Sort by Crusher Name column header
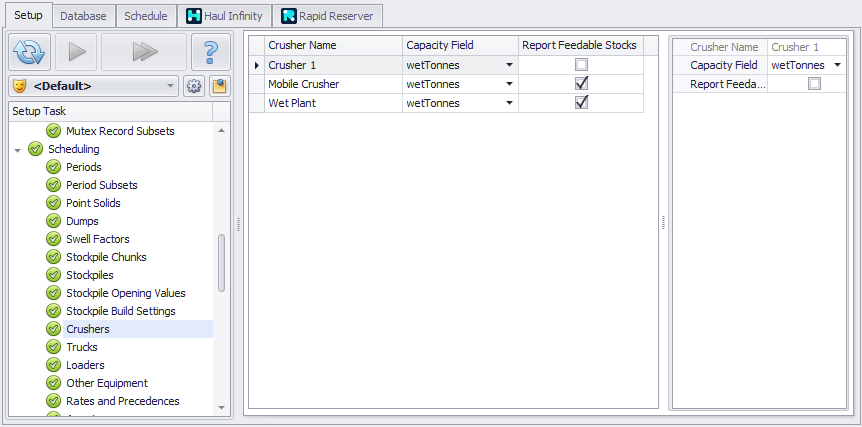This screenshot has height=427, width=862. pyautogui.click(x=333, y=45)
